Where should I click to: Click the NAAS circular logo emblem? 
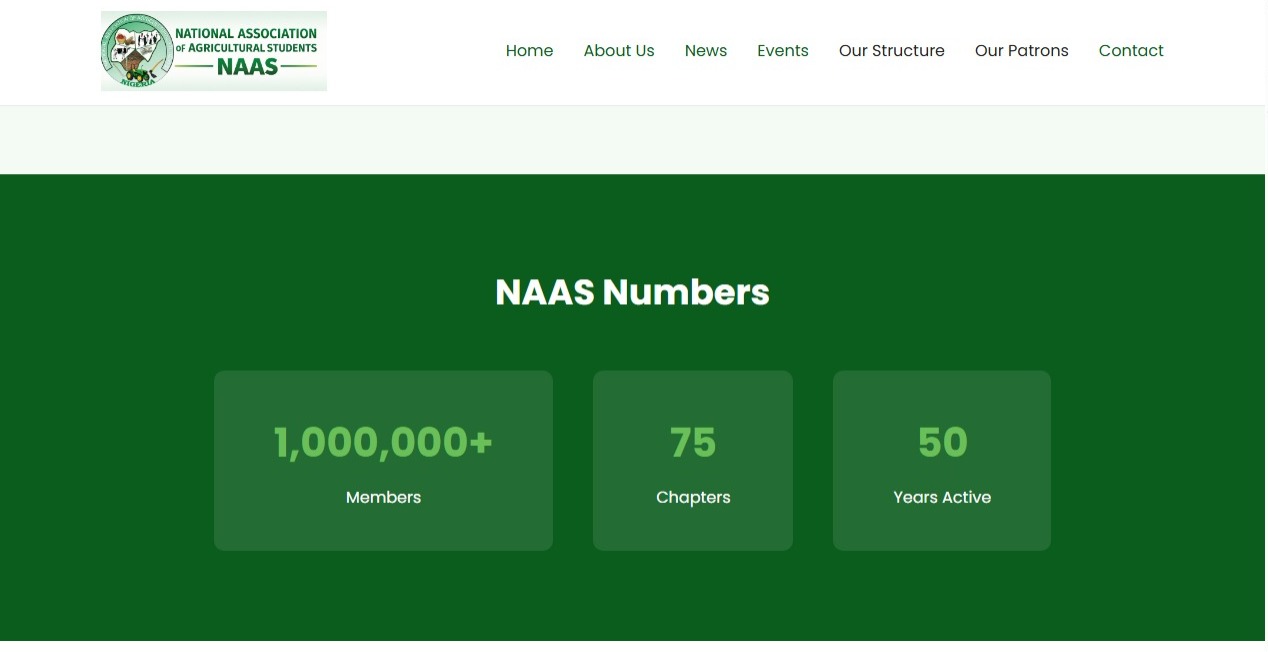point(137,50)
